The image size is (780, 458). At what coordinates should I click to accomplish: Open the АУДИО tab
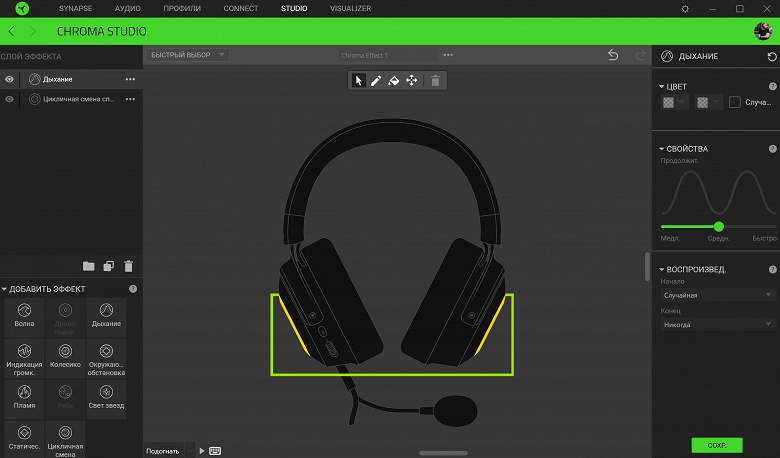[x=128, y=8]
